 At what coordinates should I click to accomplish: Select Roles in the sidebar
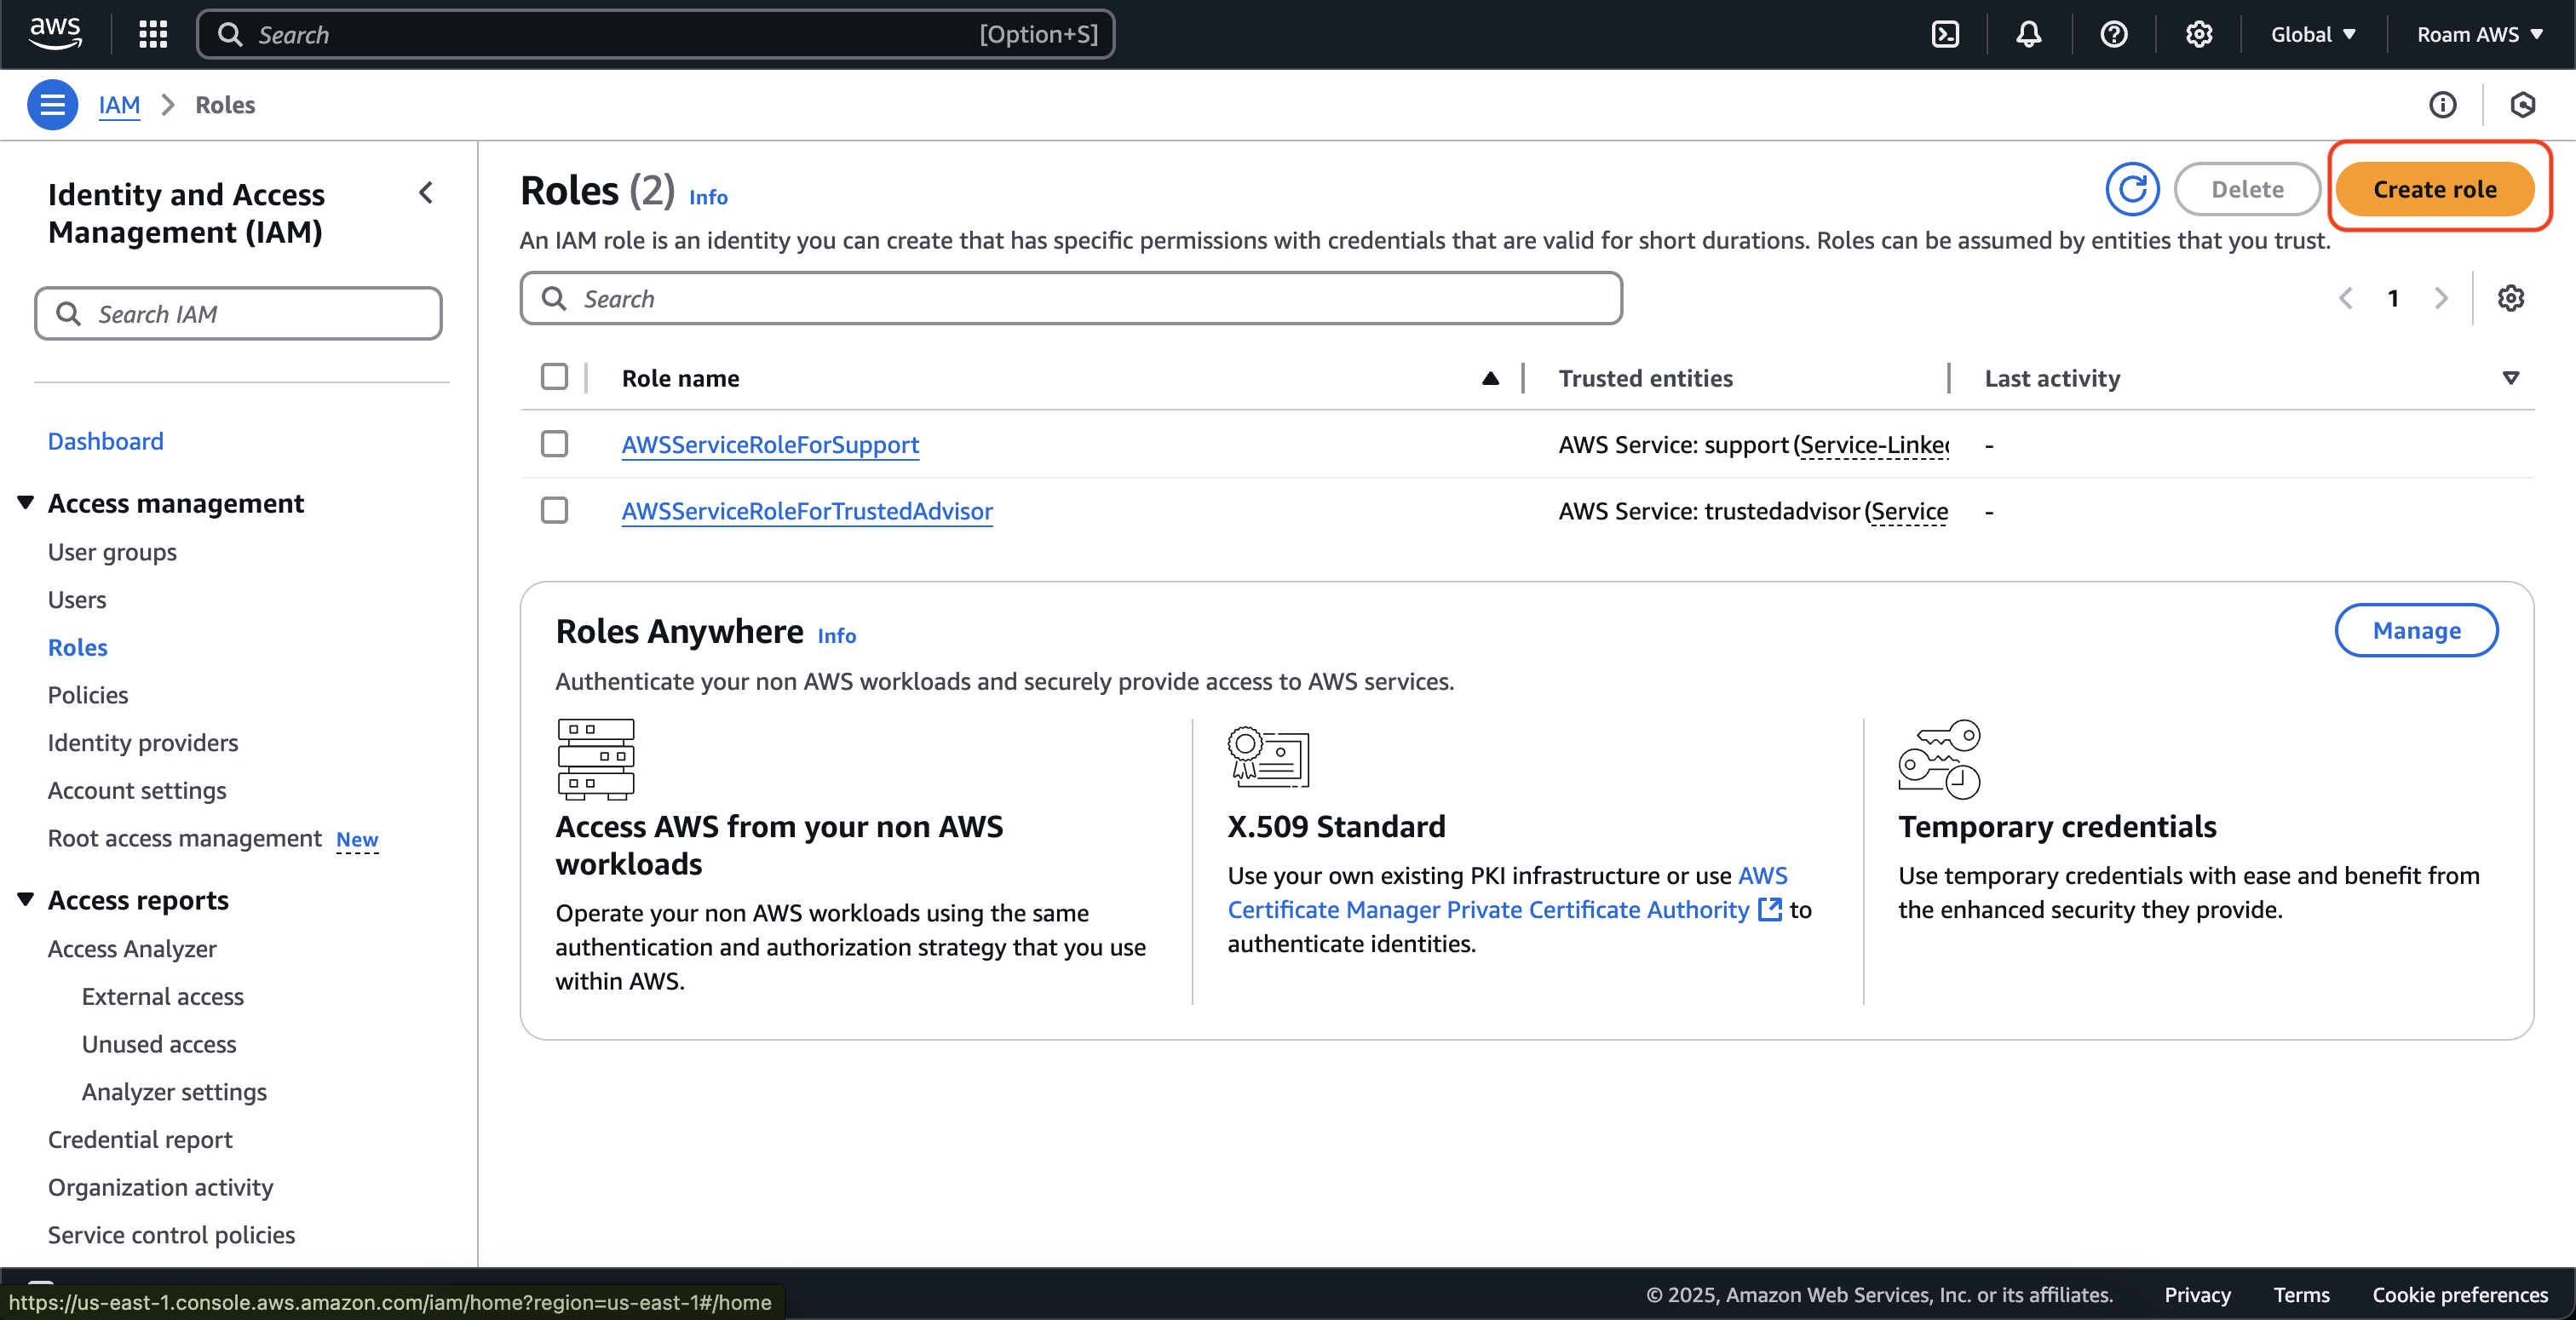click(x=78, y=647)
